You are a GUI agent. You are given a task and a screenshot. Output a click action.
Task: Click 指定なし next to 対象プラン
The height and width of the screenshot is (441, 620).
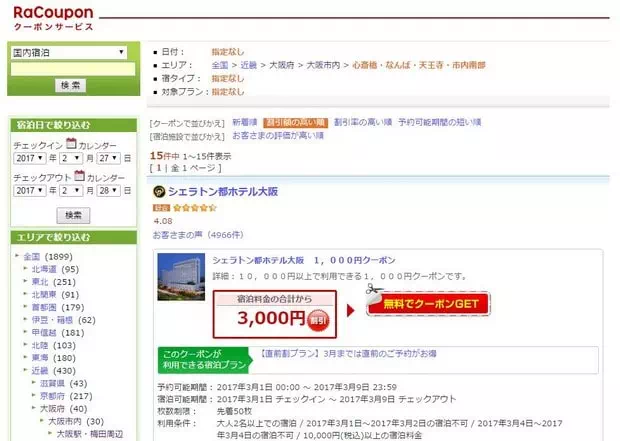point(228,92)
